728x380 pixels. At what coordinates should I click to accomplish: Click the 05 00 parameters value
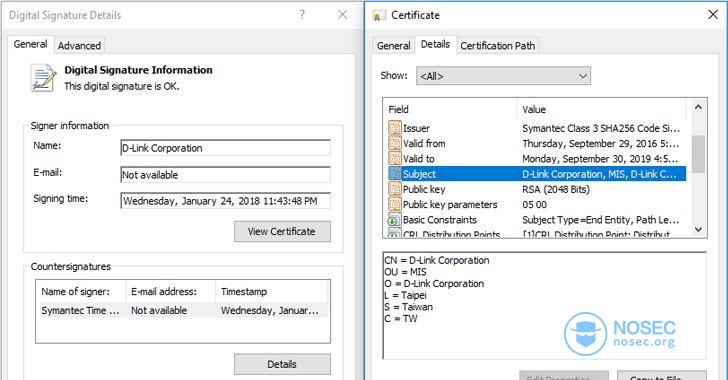point(534,205)
